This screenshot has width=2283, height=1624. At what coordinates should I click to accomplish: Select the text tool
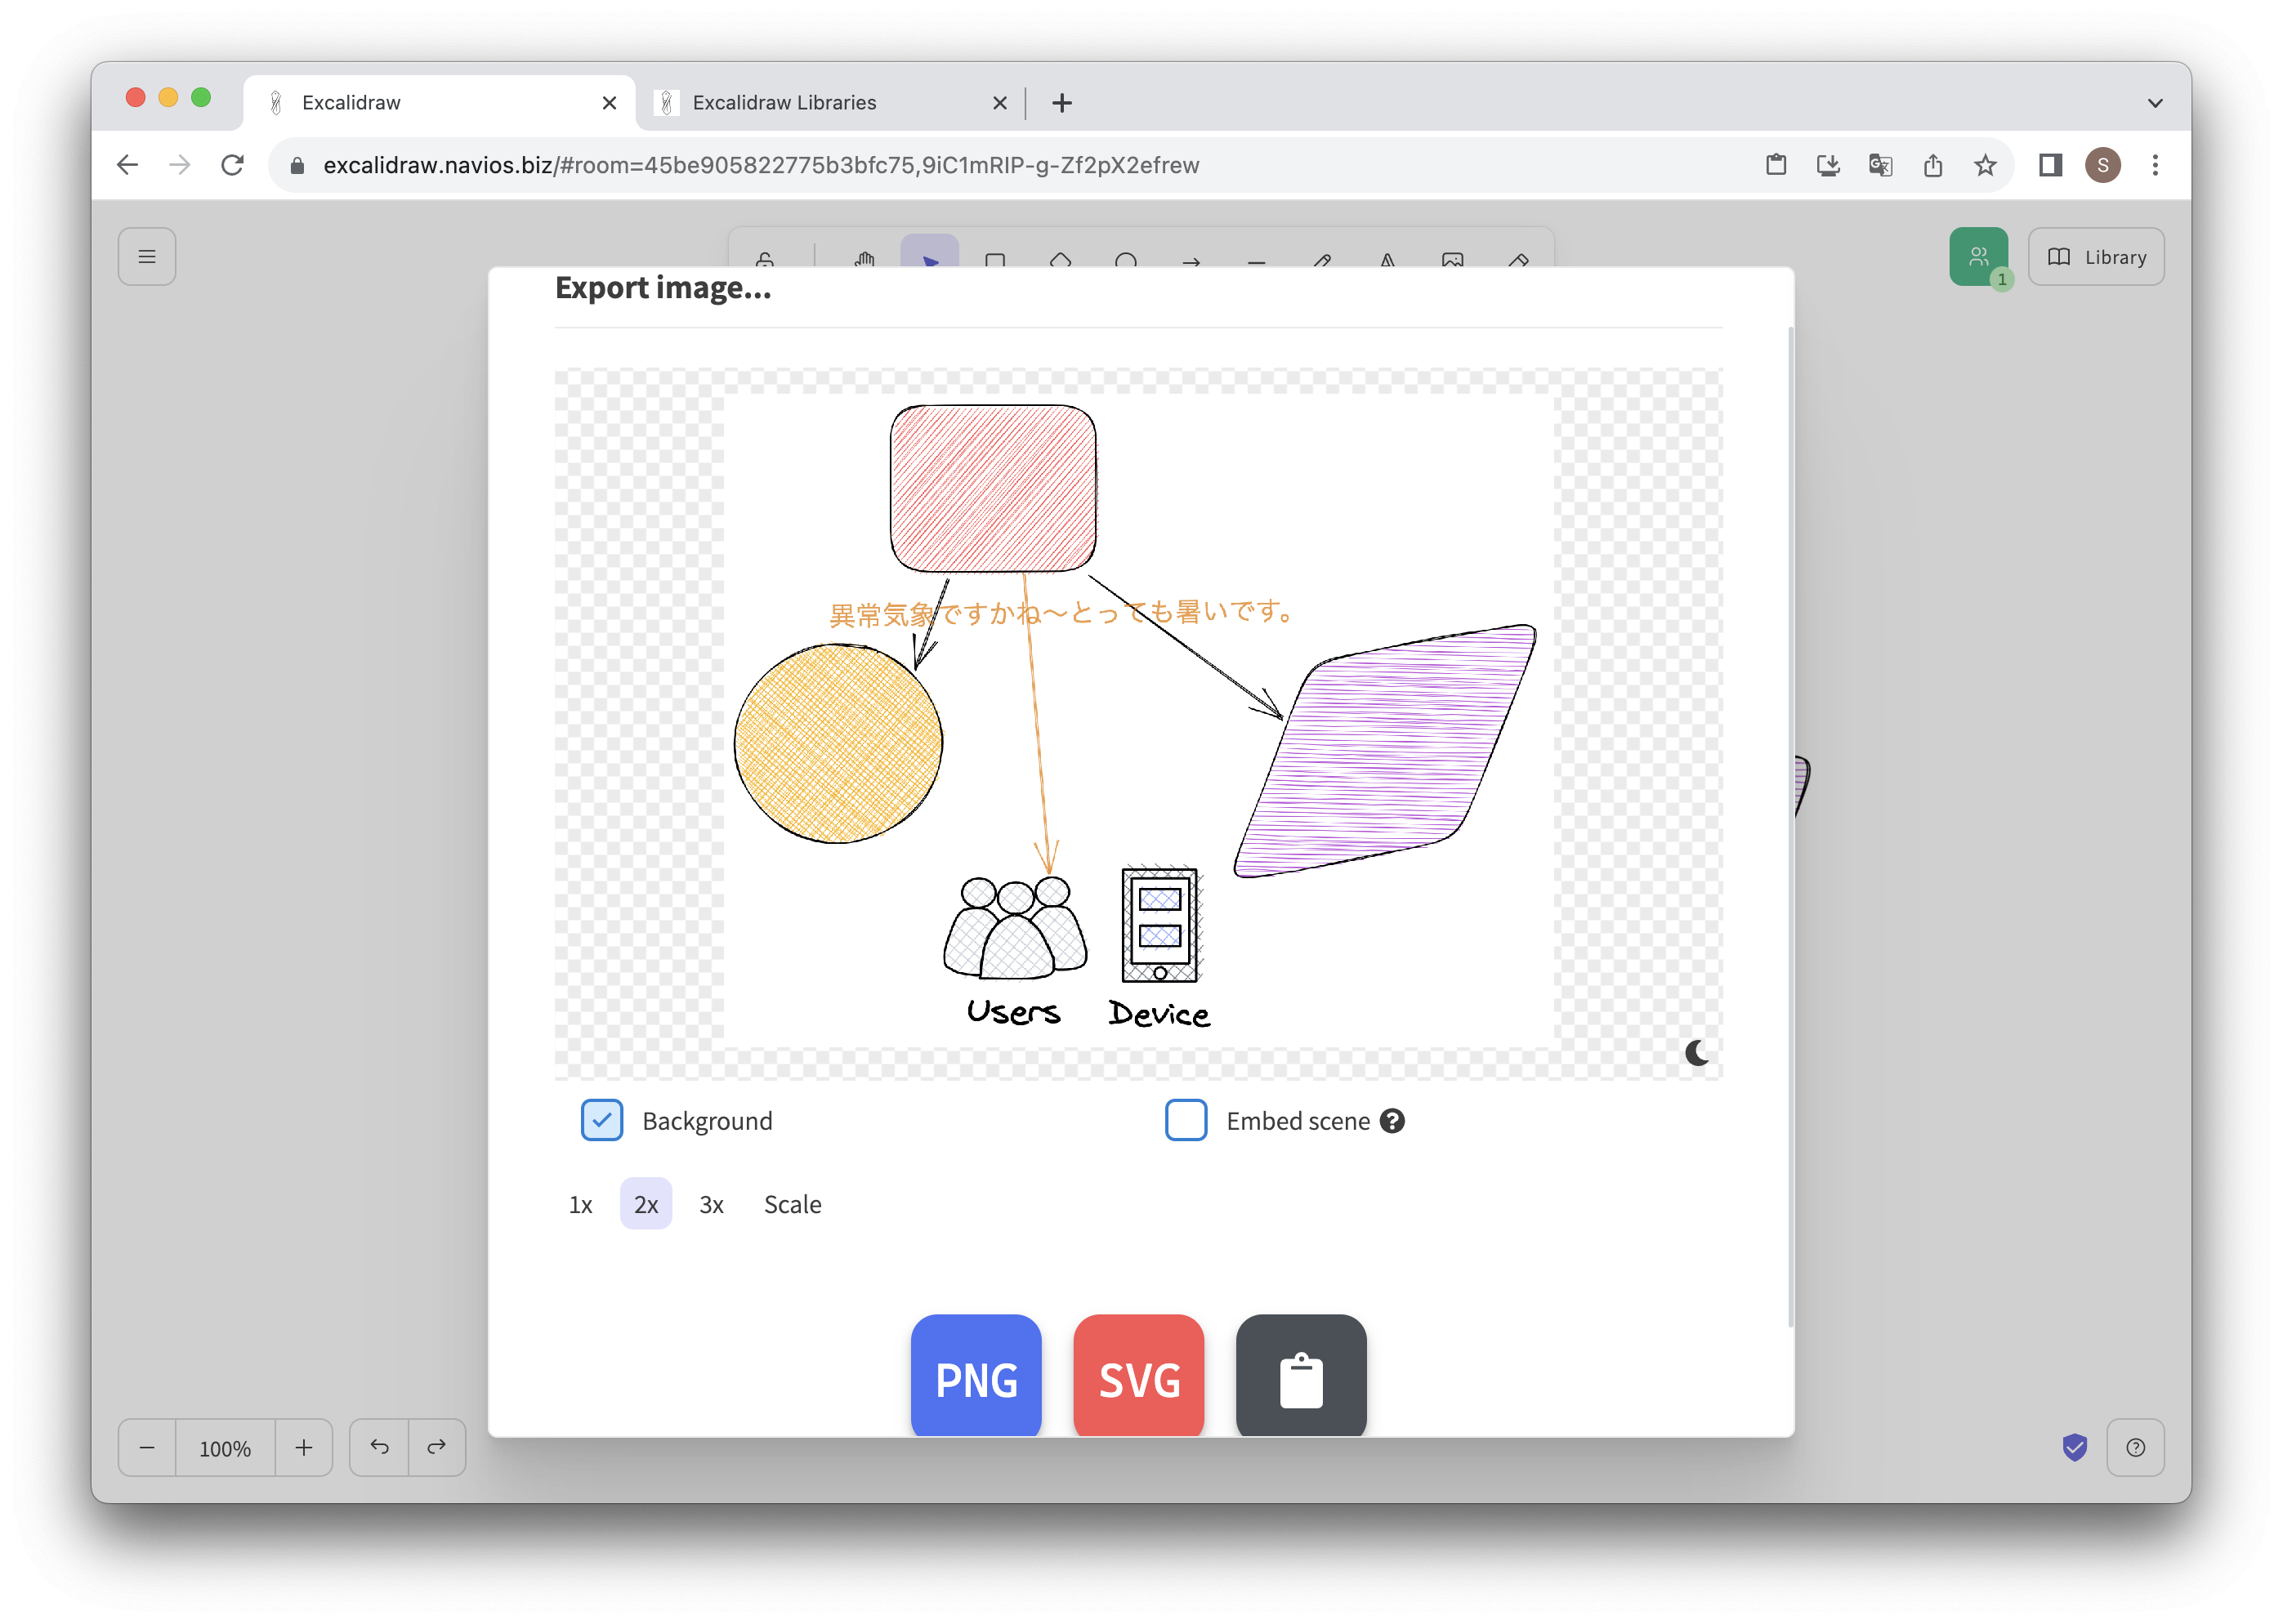[1387, 258]
